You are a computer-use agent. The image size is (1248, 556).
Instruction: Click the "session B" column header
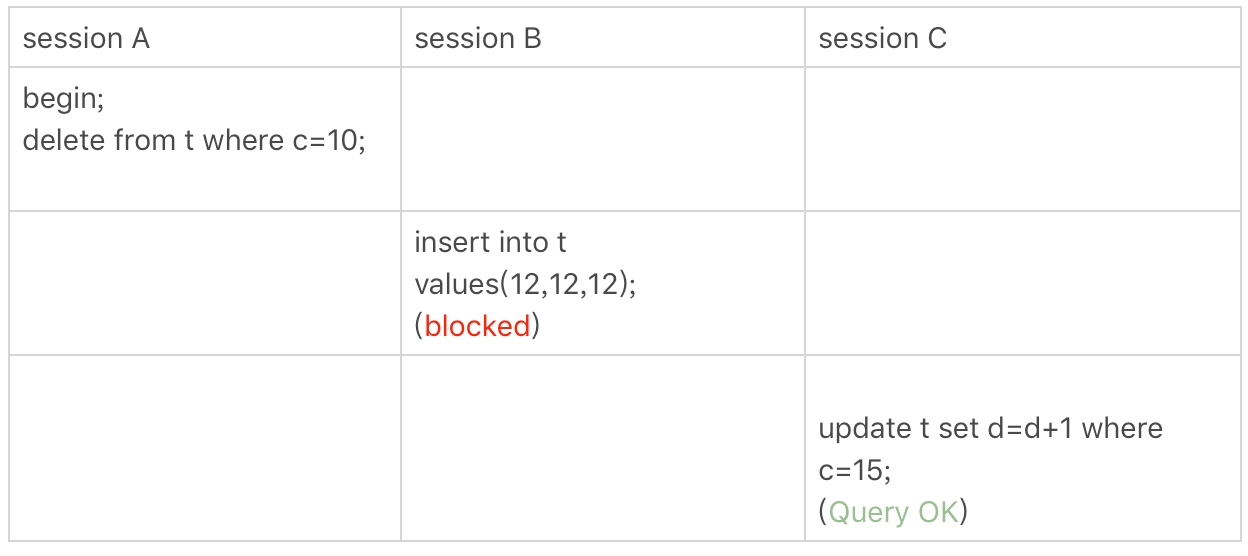478,39
